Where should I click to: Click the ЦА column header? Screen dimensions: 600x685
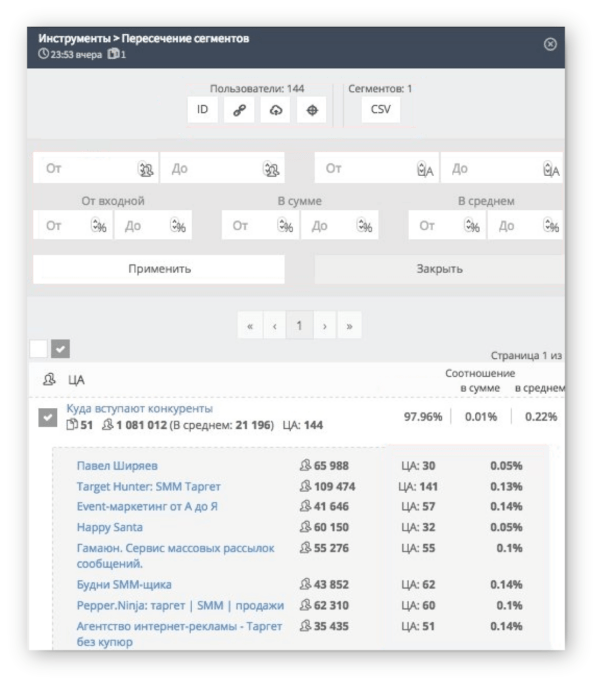(x=76, y=380)
